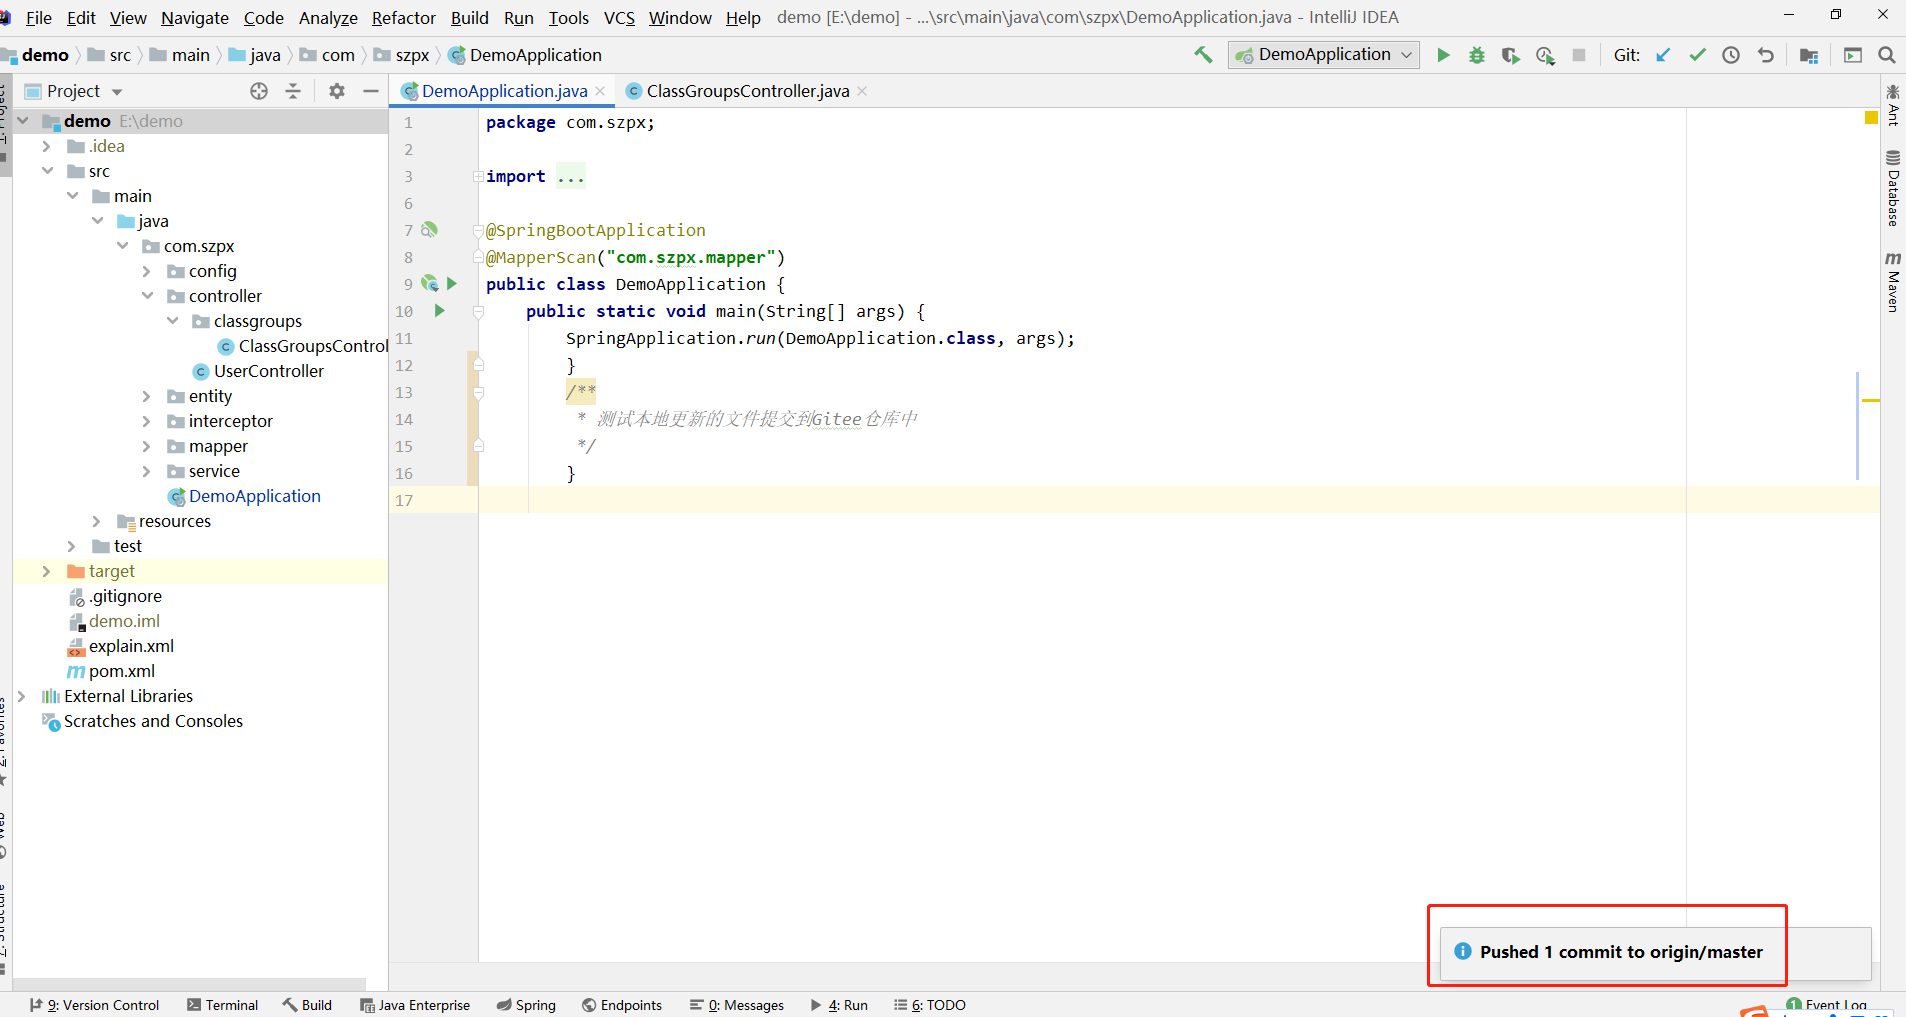Open Messages tool window
The height and width of the screenshot is (1017, 1906).
[x=737, y=1005]
